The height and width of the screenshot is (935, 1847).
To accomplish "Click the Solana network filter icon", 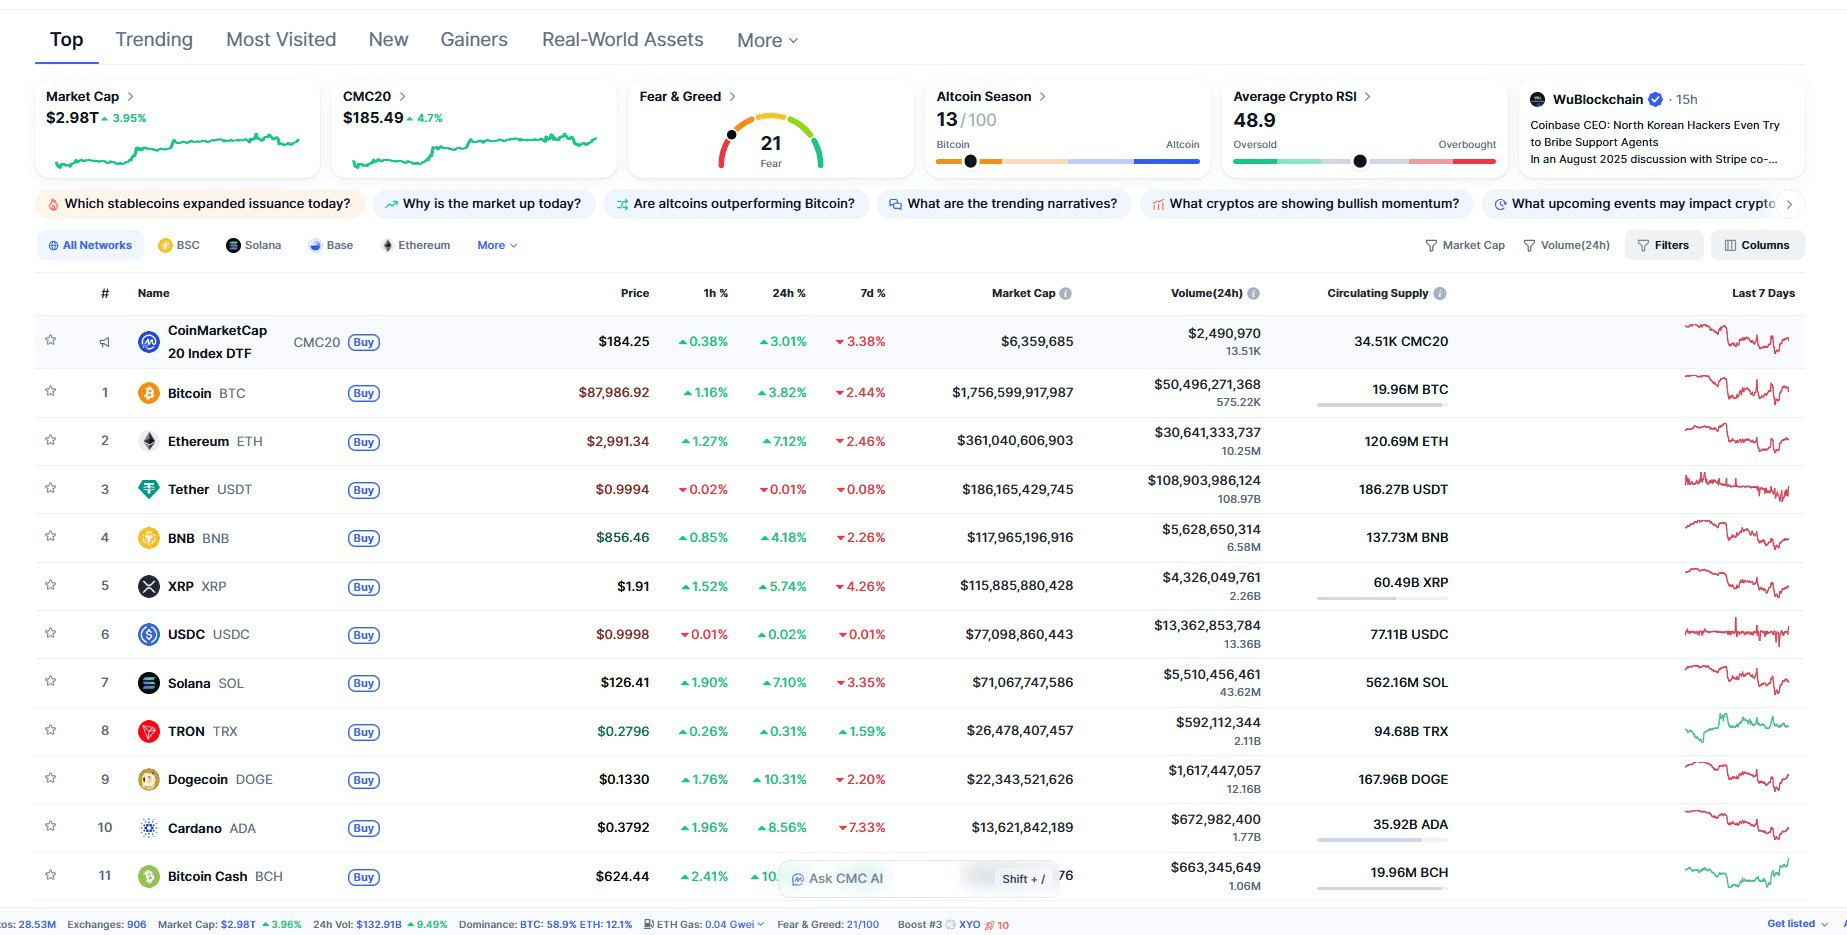I will [x=233, y=246].
